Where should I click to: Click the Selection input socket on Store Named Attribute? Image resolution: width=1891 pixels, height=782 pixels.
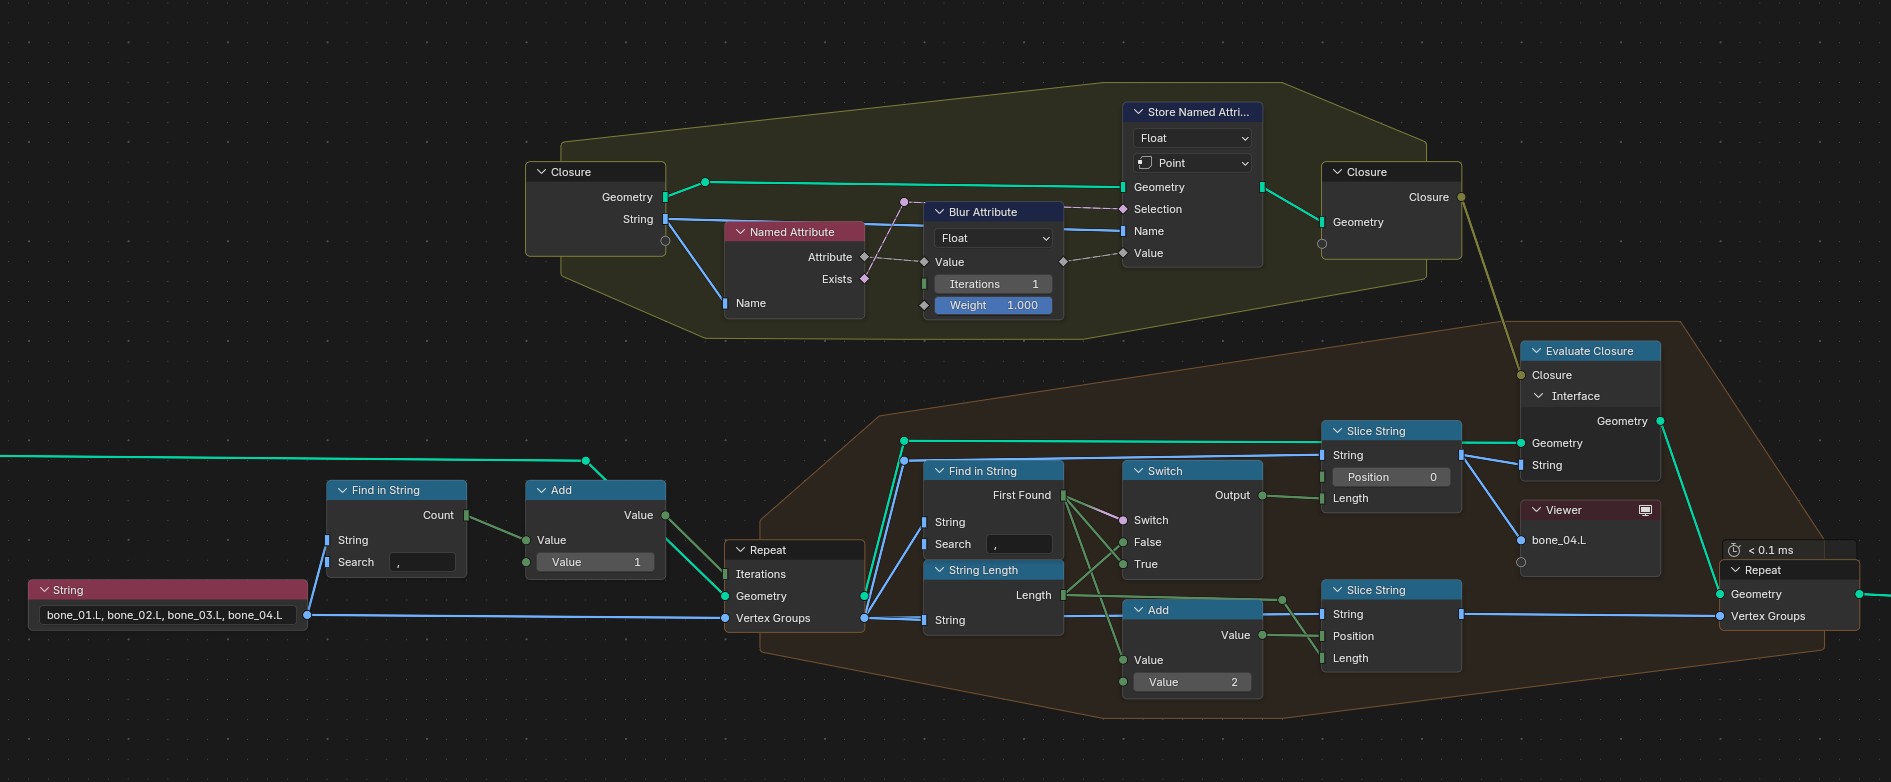coord(1123,209)
